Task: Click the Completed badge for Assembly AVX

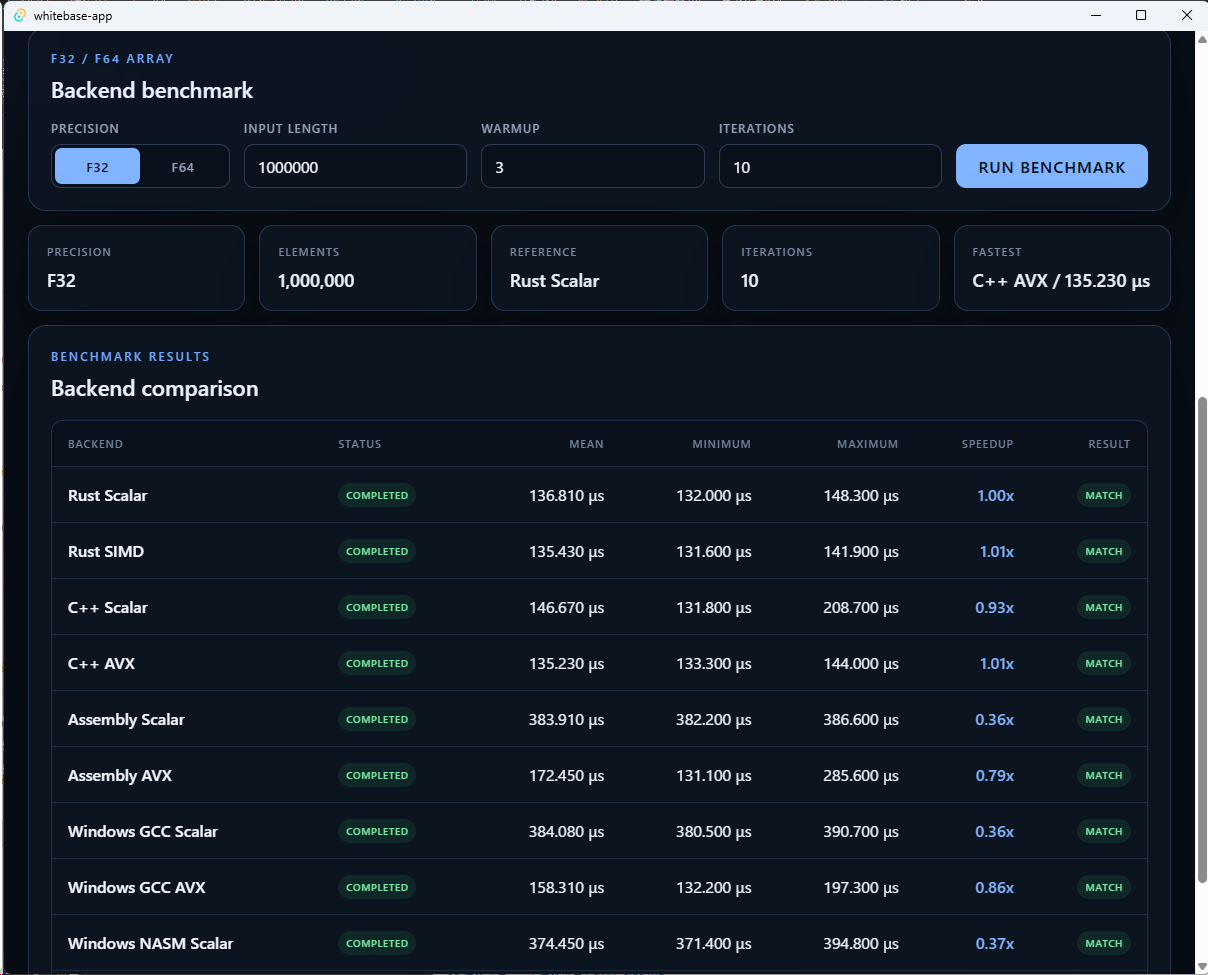Action: click(x=377, y=775)
